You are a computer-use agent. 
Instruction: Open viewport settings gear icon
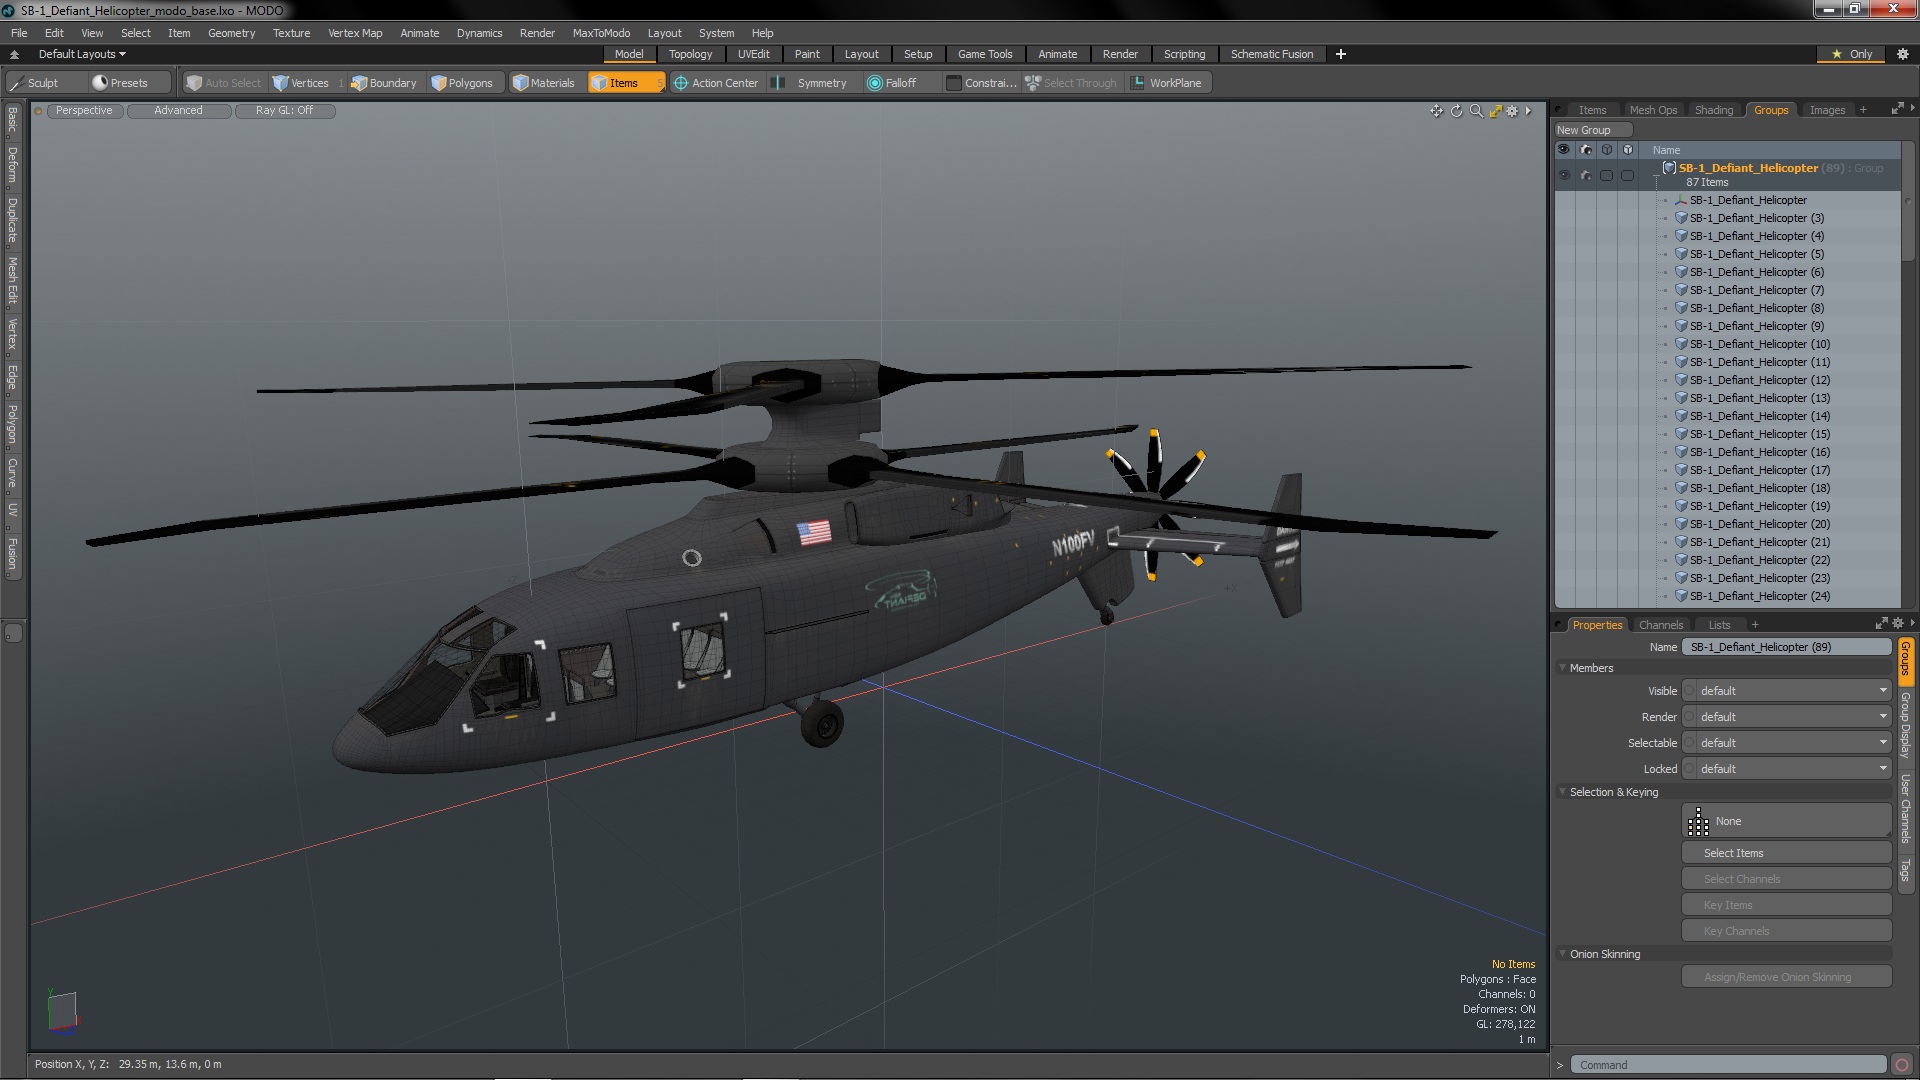click(1512, 111)
